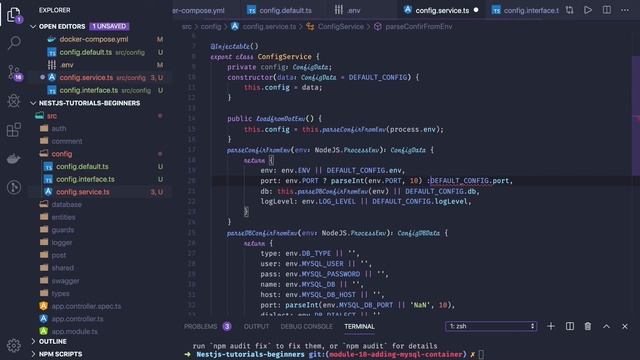
Task: Click the ConfigService breadcrumb segment
Action: click(x=341, y=27)
